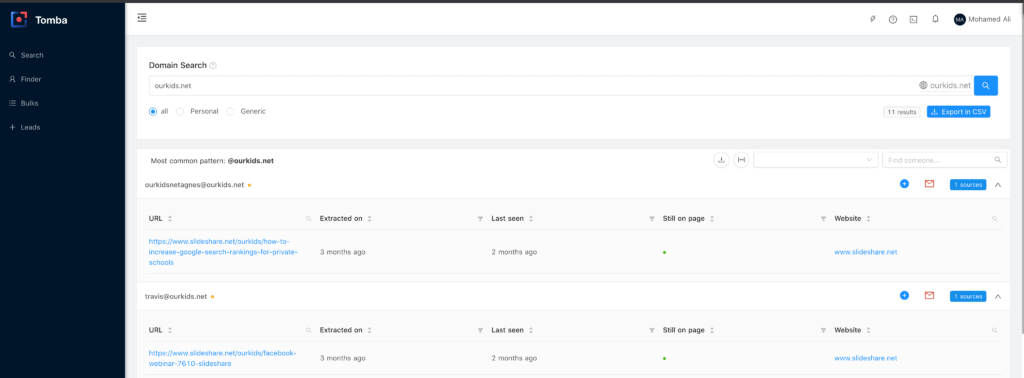Select the Generic radio option
Viewport: 1024px width, 378px height.
[230, 112]
